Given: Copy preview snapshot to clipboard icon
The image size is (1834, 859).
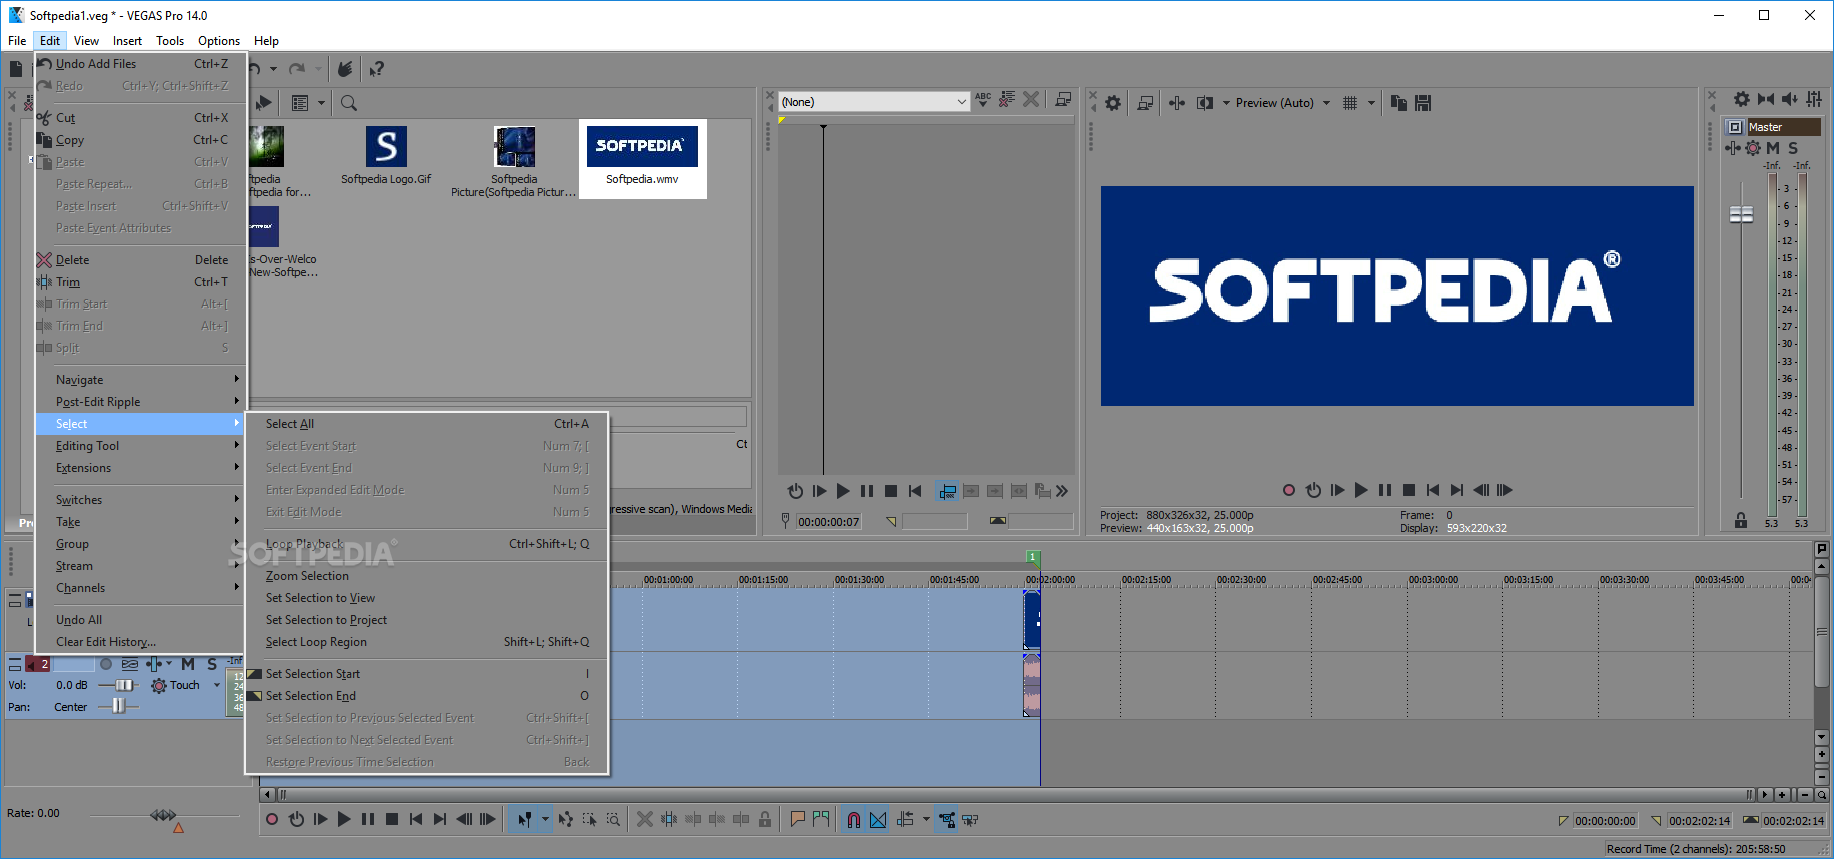Looking at the screenshot, I should (x=1399, y=102).
